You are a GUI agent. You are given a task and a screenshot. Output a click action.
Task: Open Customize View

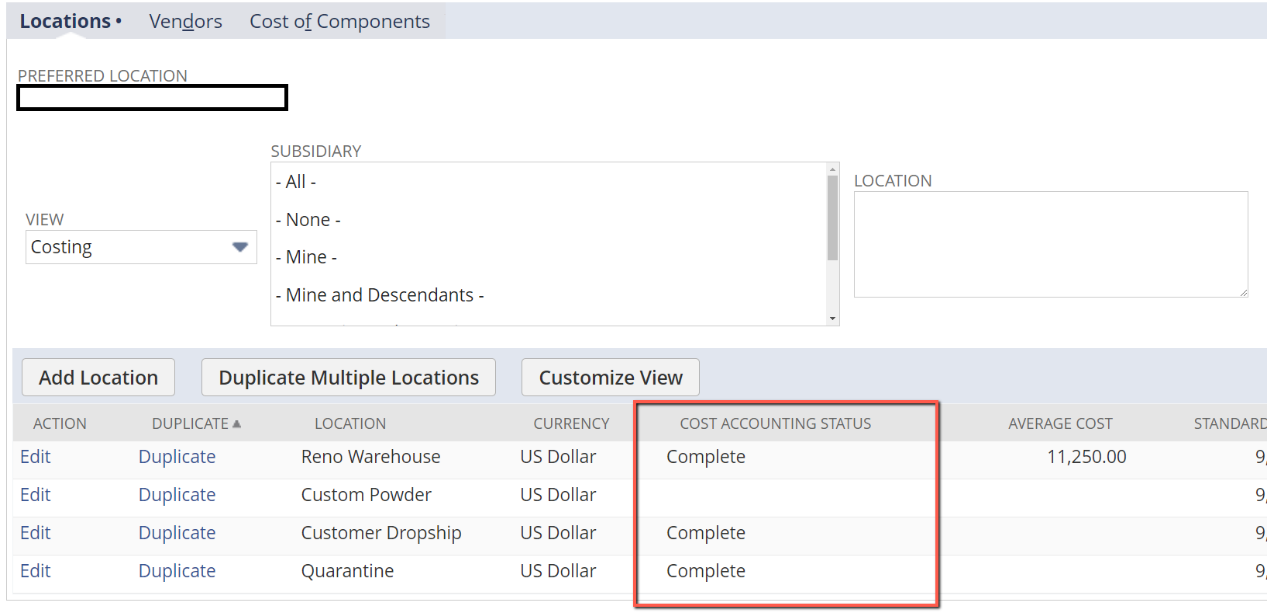[609, 377]
